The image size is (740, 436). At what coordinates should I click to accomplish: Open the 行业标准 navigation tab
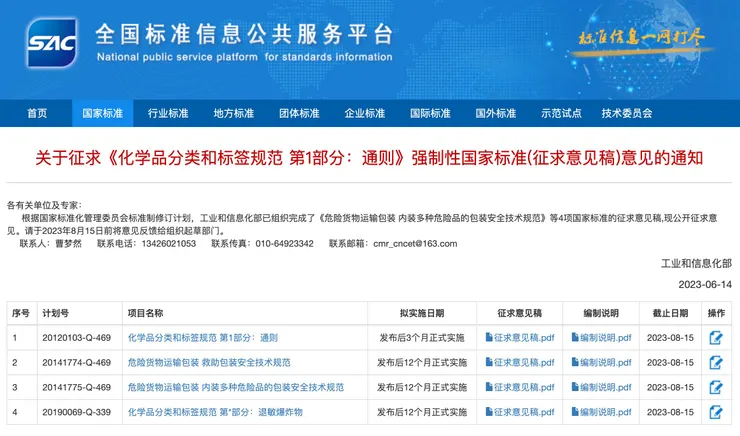(168, 113)
